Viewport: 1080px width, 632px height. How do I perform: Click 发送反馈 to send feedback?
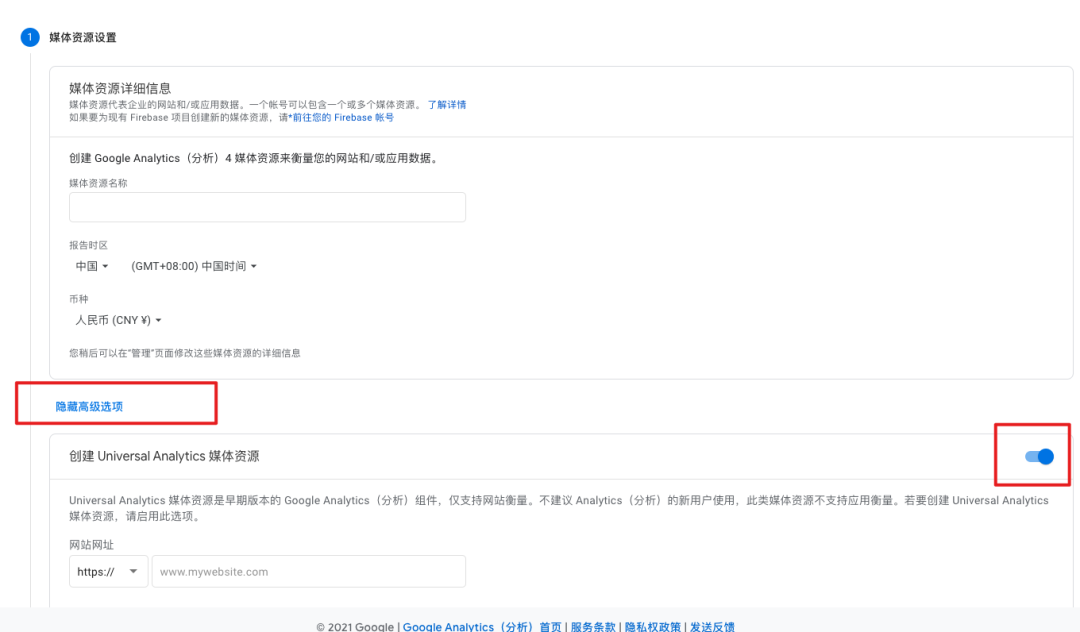712,627
